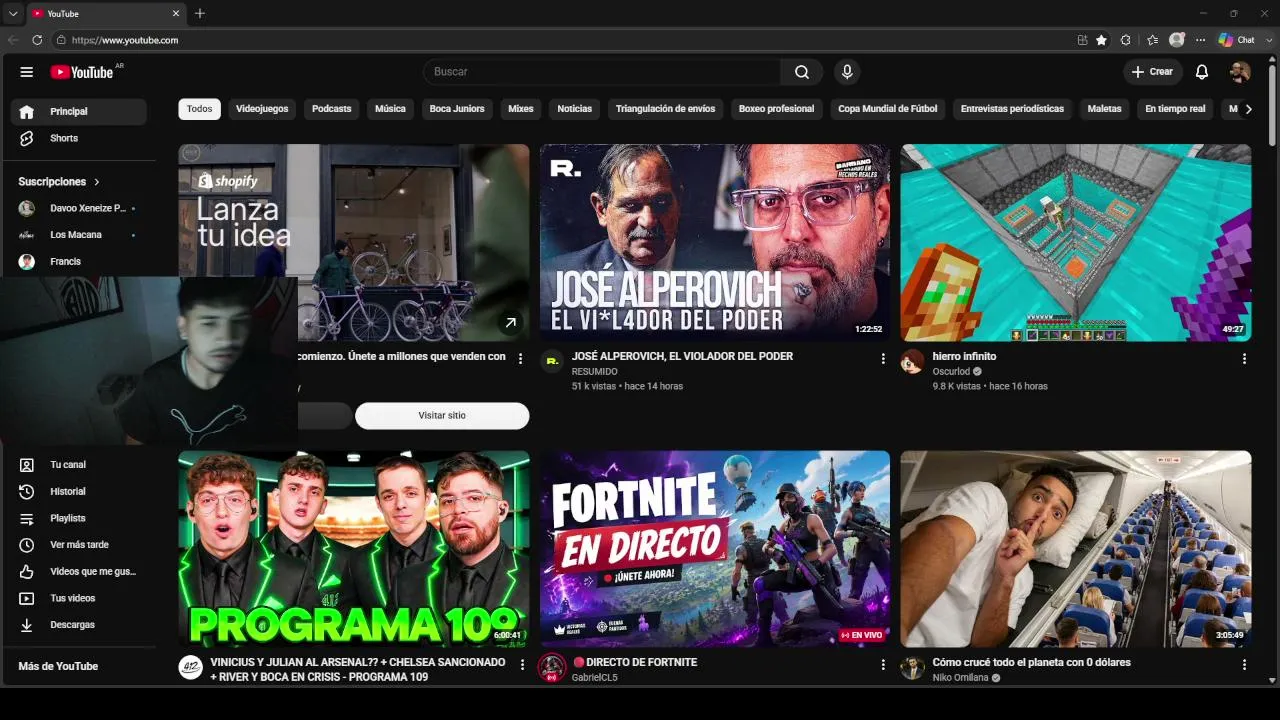Open a new browser tab

point(200,13)
